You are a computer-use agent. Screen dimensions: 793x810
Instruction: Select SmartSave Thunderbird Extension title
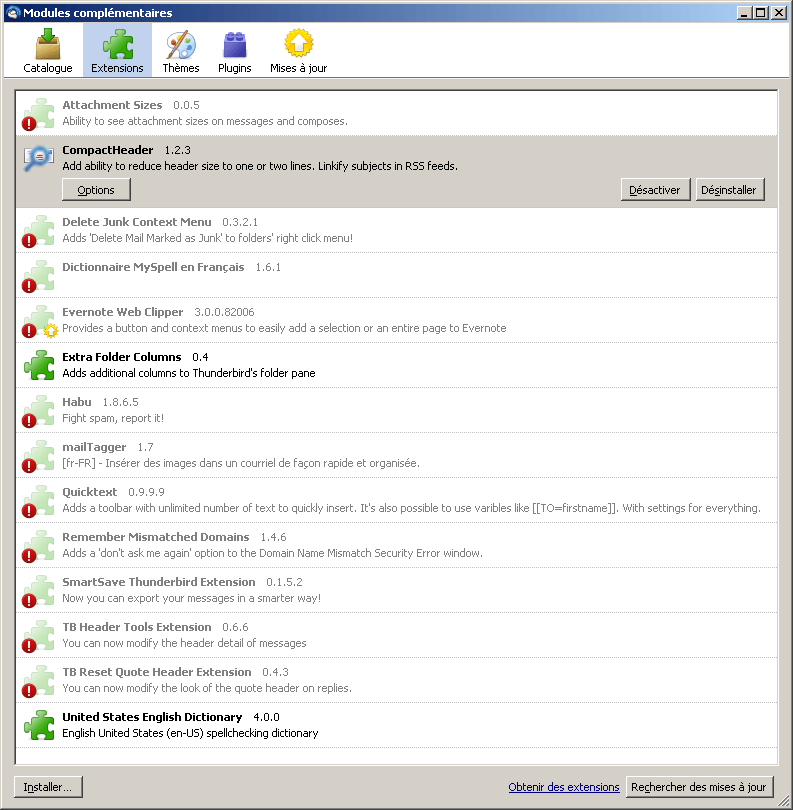point(159,582)
